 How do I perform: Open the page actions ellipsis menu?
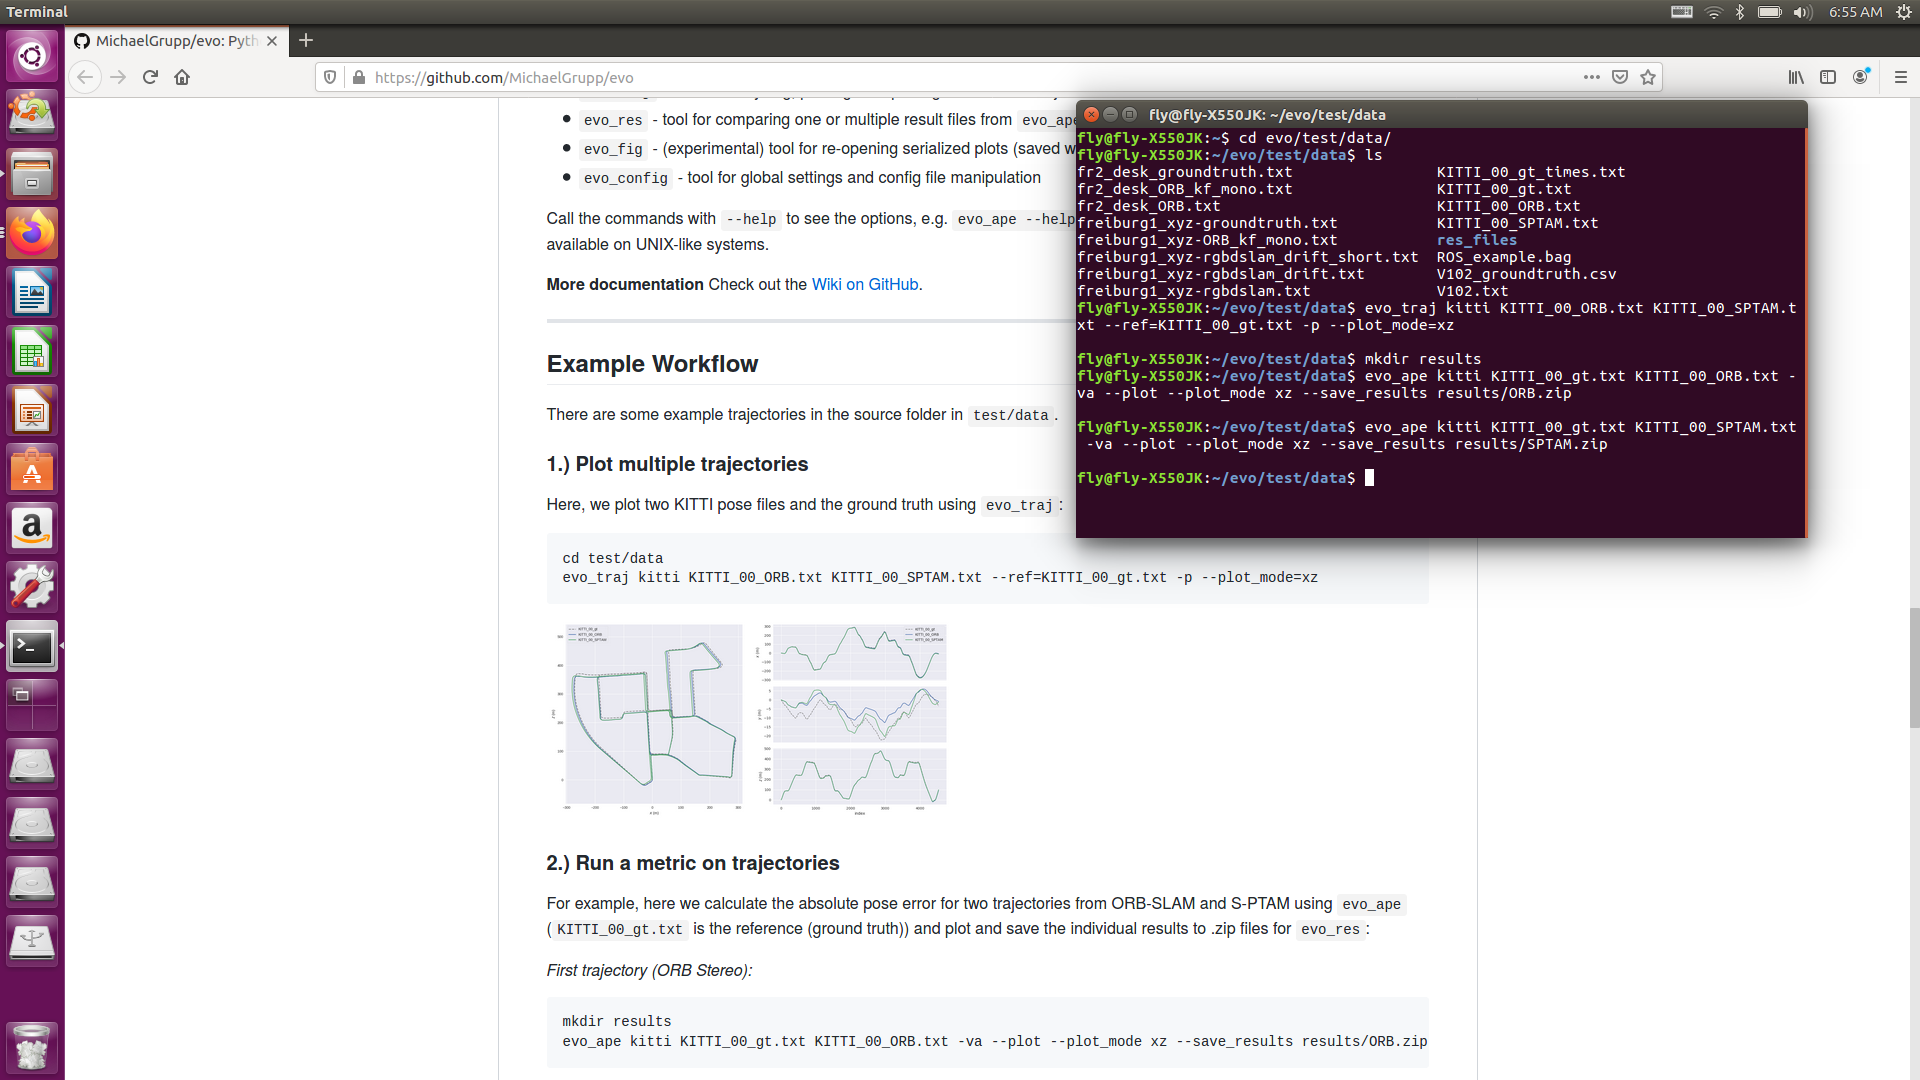coord(1591,77)
